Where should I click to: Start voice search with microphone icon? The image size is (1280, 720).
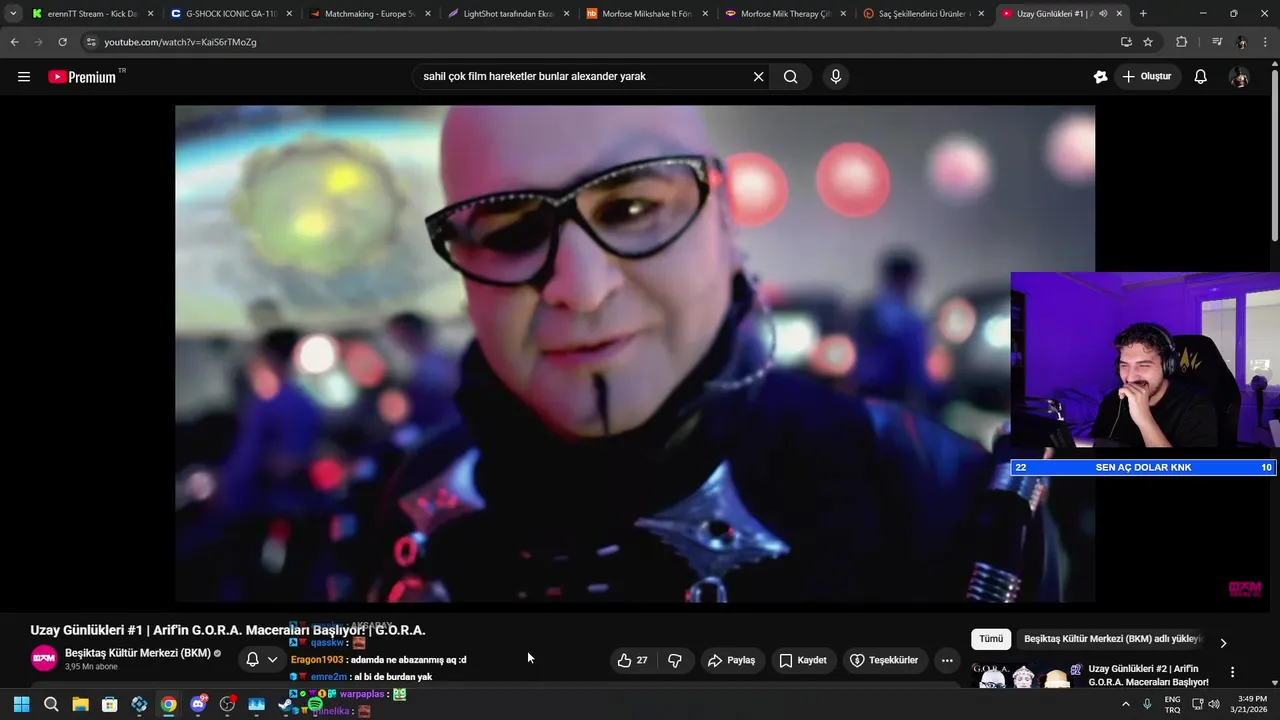tap(836, 77)
